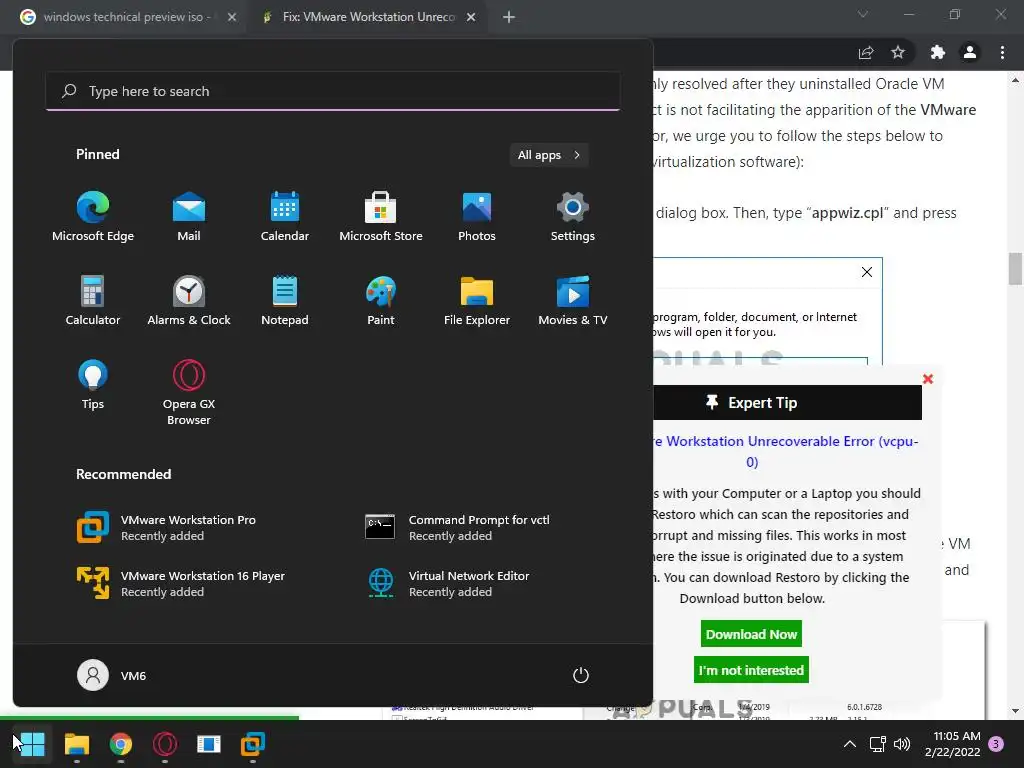Launch the Mail app
The image size is (1024, 768).
tap(189, 217)
